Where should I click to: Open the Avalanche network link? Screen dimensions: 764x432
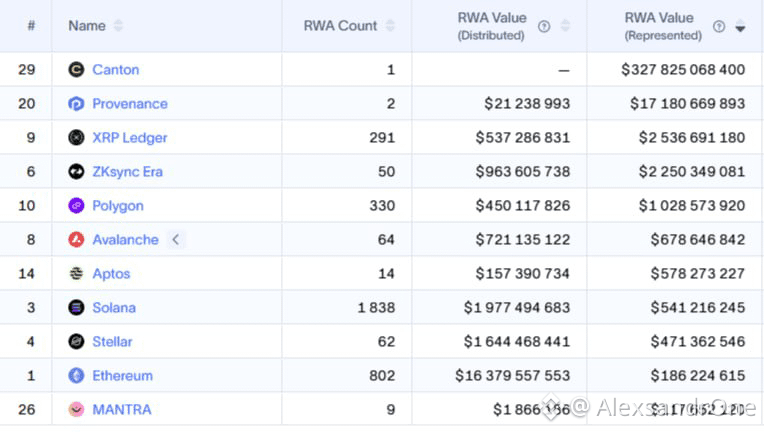(x=125, y=240)
